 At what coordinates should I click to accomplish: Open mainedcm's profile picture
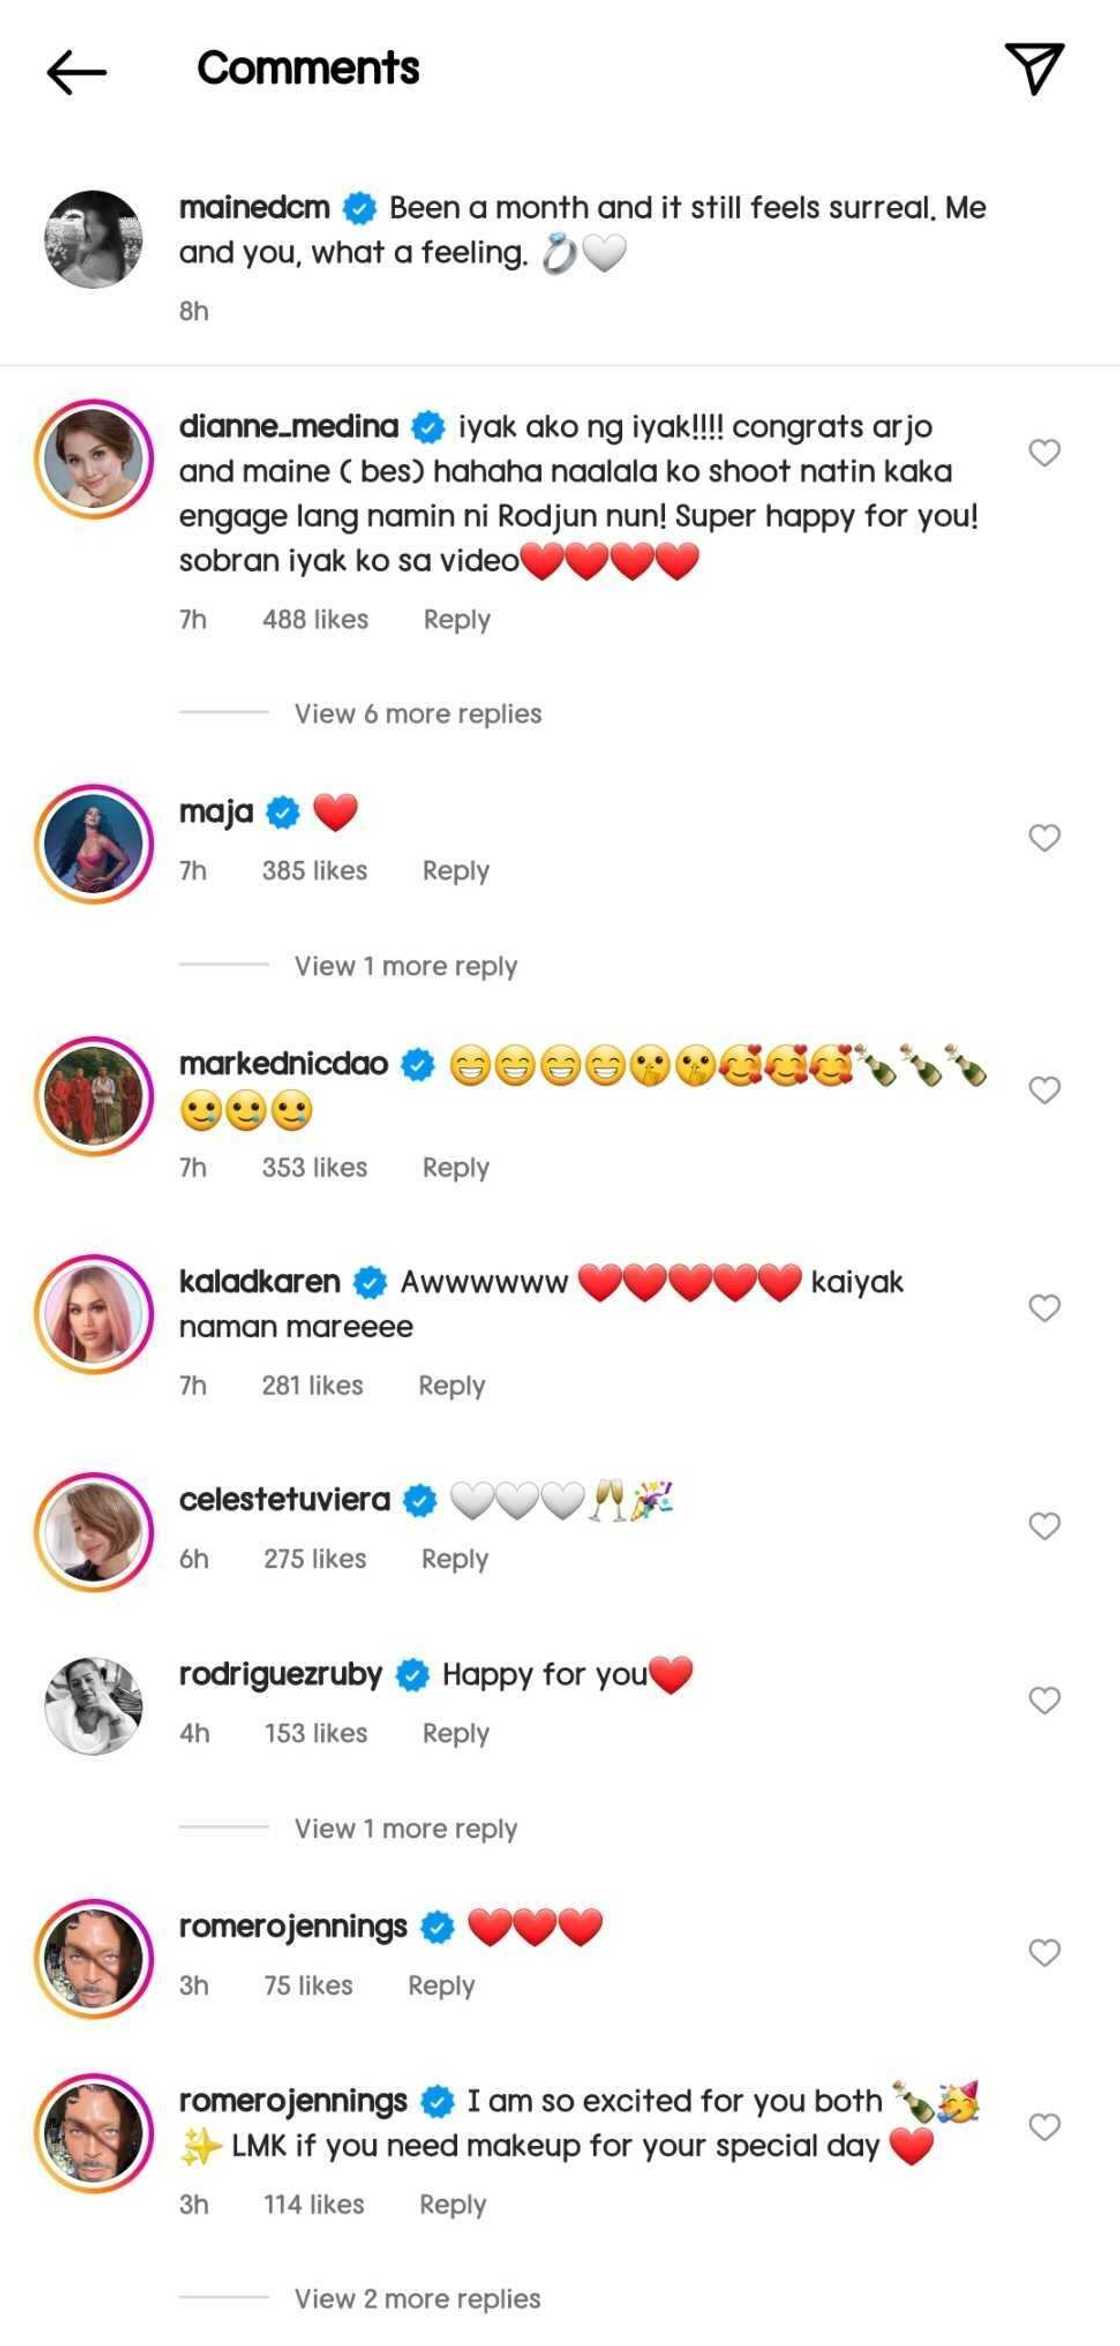click(x=94, y=240)
